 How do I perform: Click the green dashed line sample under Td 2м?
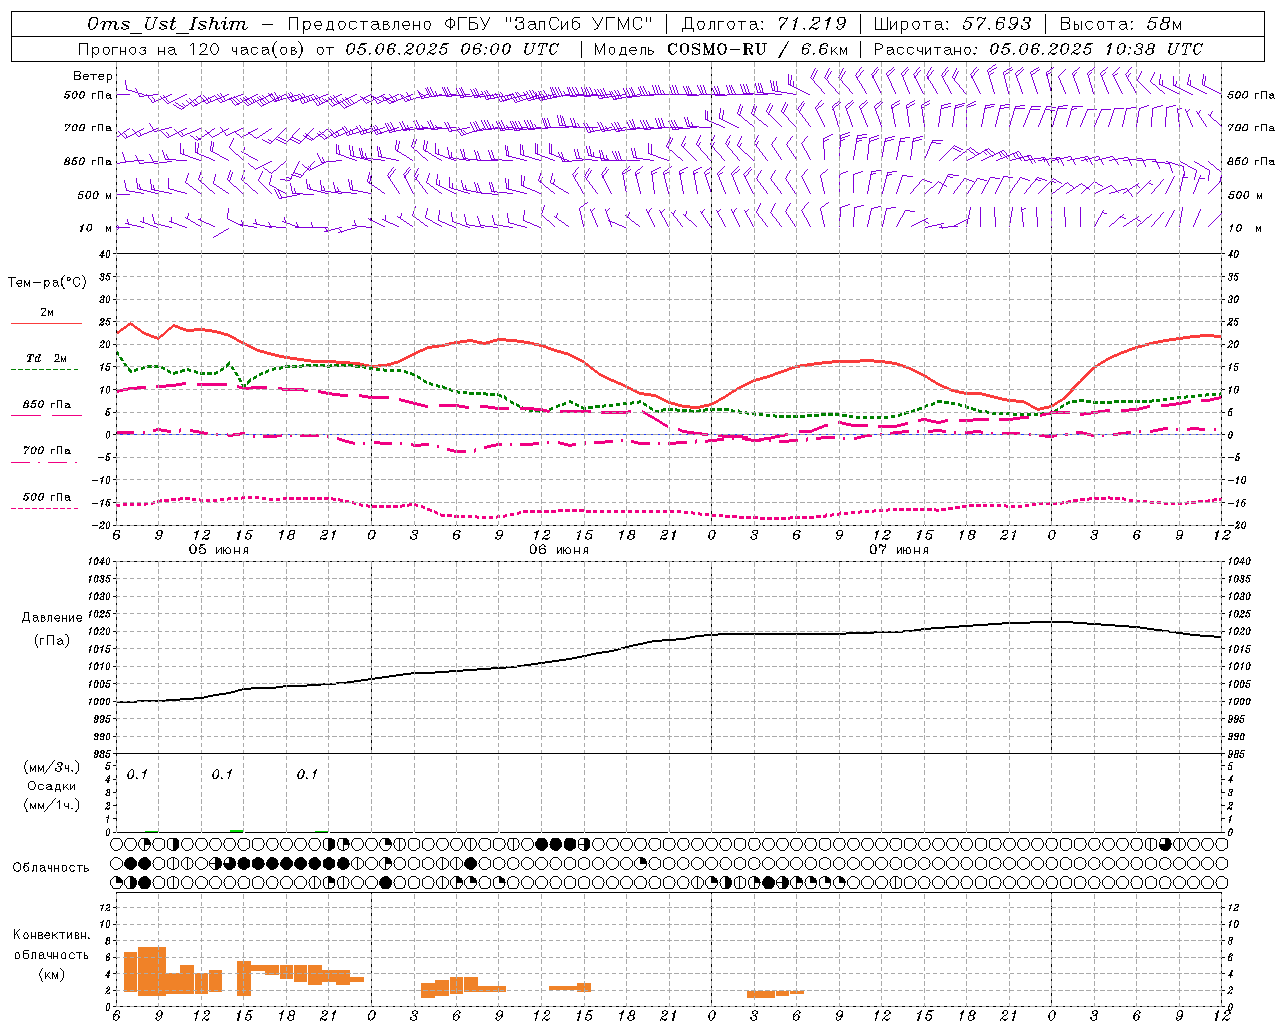click(44, 369)
